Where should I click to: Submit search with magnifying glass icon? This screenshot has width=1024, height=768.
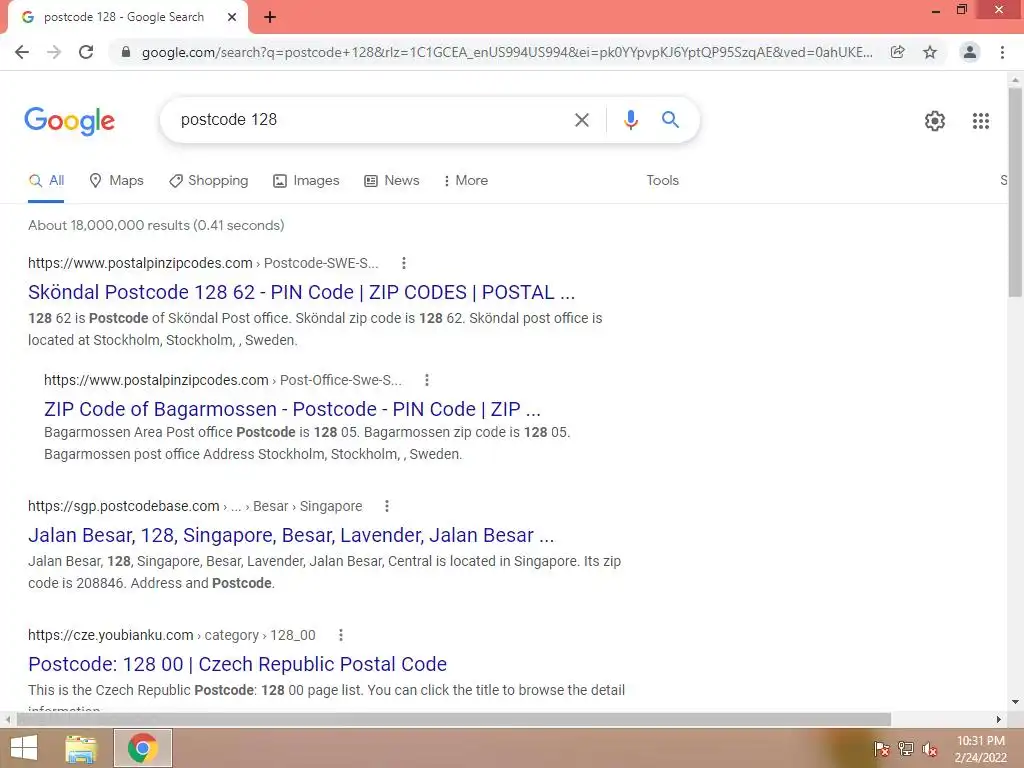[670, 120]
